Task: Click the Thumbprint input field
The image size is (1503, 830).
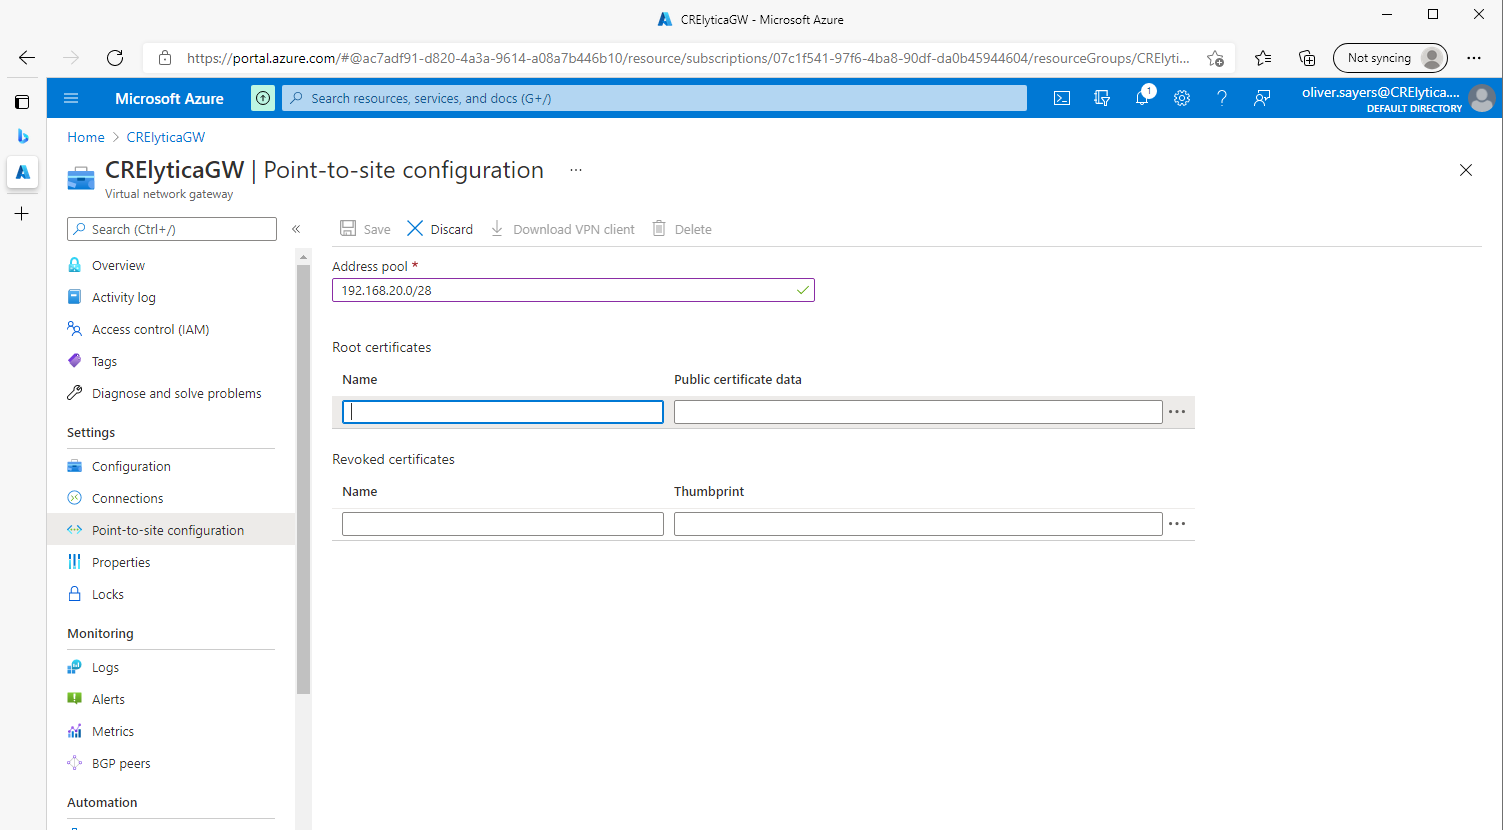Action: [x=918, y=524]
